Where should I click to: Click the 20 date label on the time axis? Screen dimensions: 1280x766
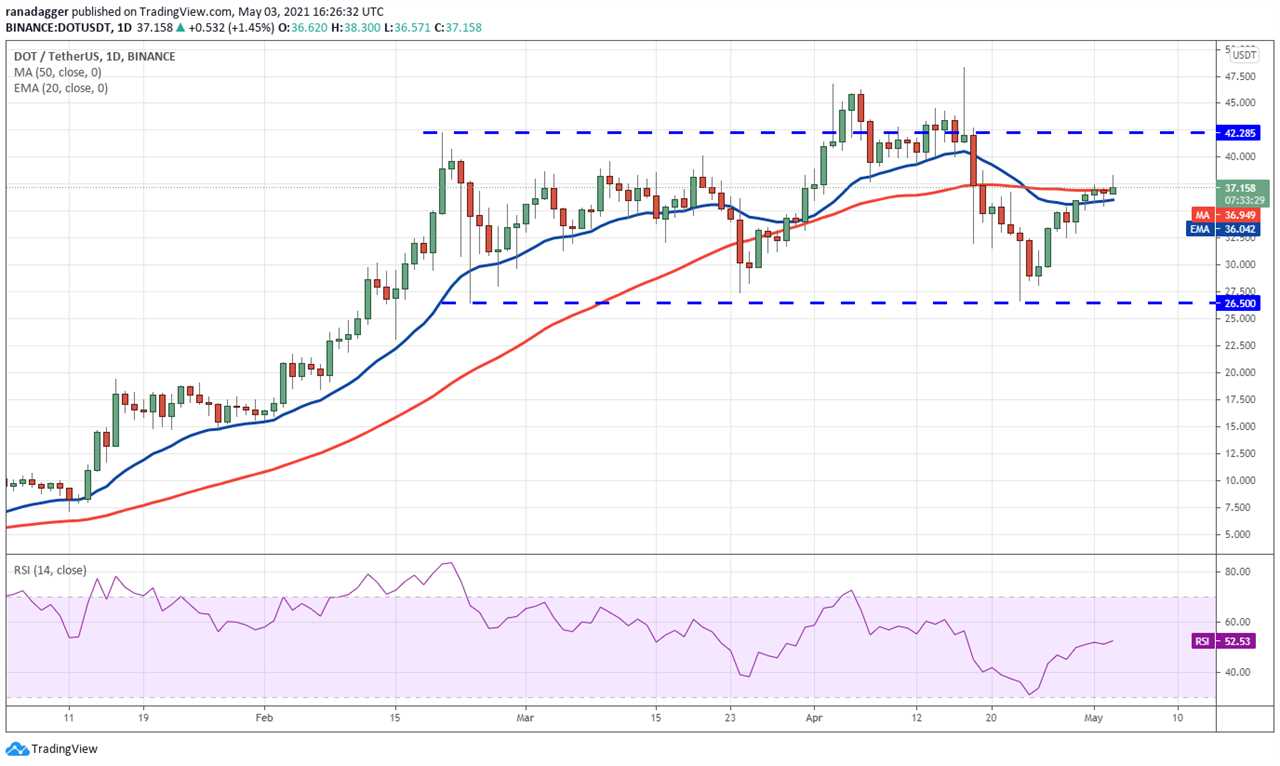tap(992, 718)
